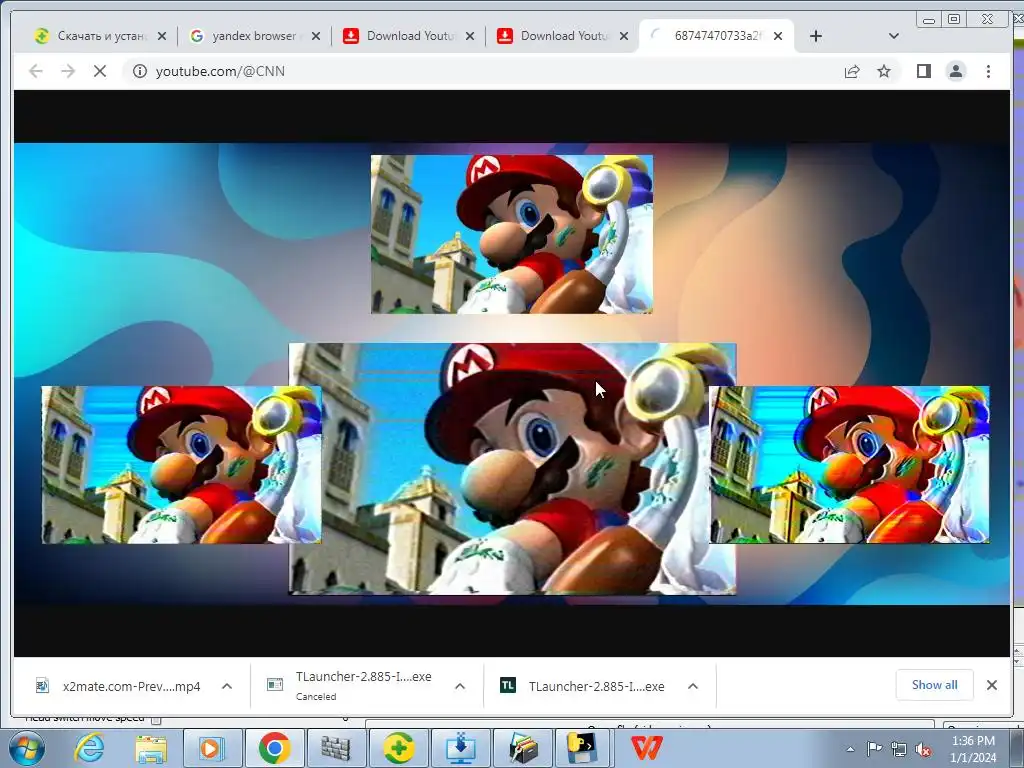Open Chrome three-dot menu

[x=988, y=71]
